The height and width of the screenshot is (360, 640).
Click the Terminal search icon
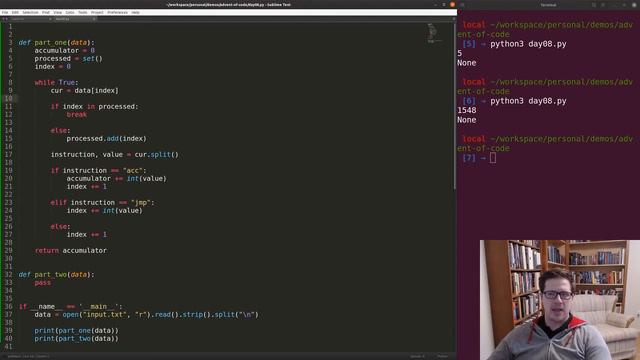[x=594, y=5]
